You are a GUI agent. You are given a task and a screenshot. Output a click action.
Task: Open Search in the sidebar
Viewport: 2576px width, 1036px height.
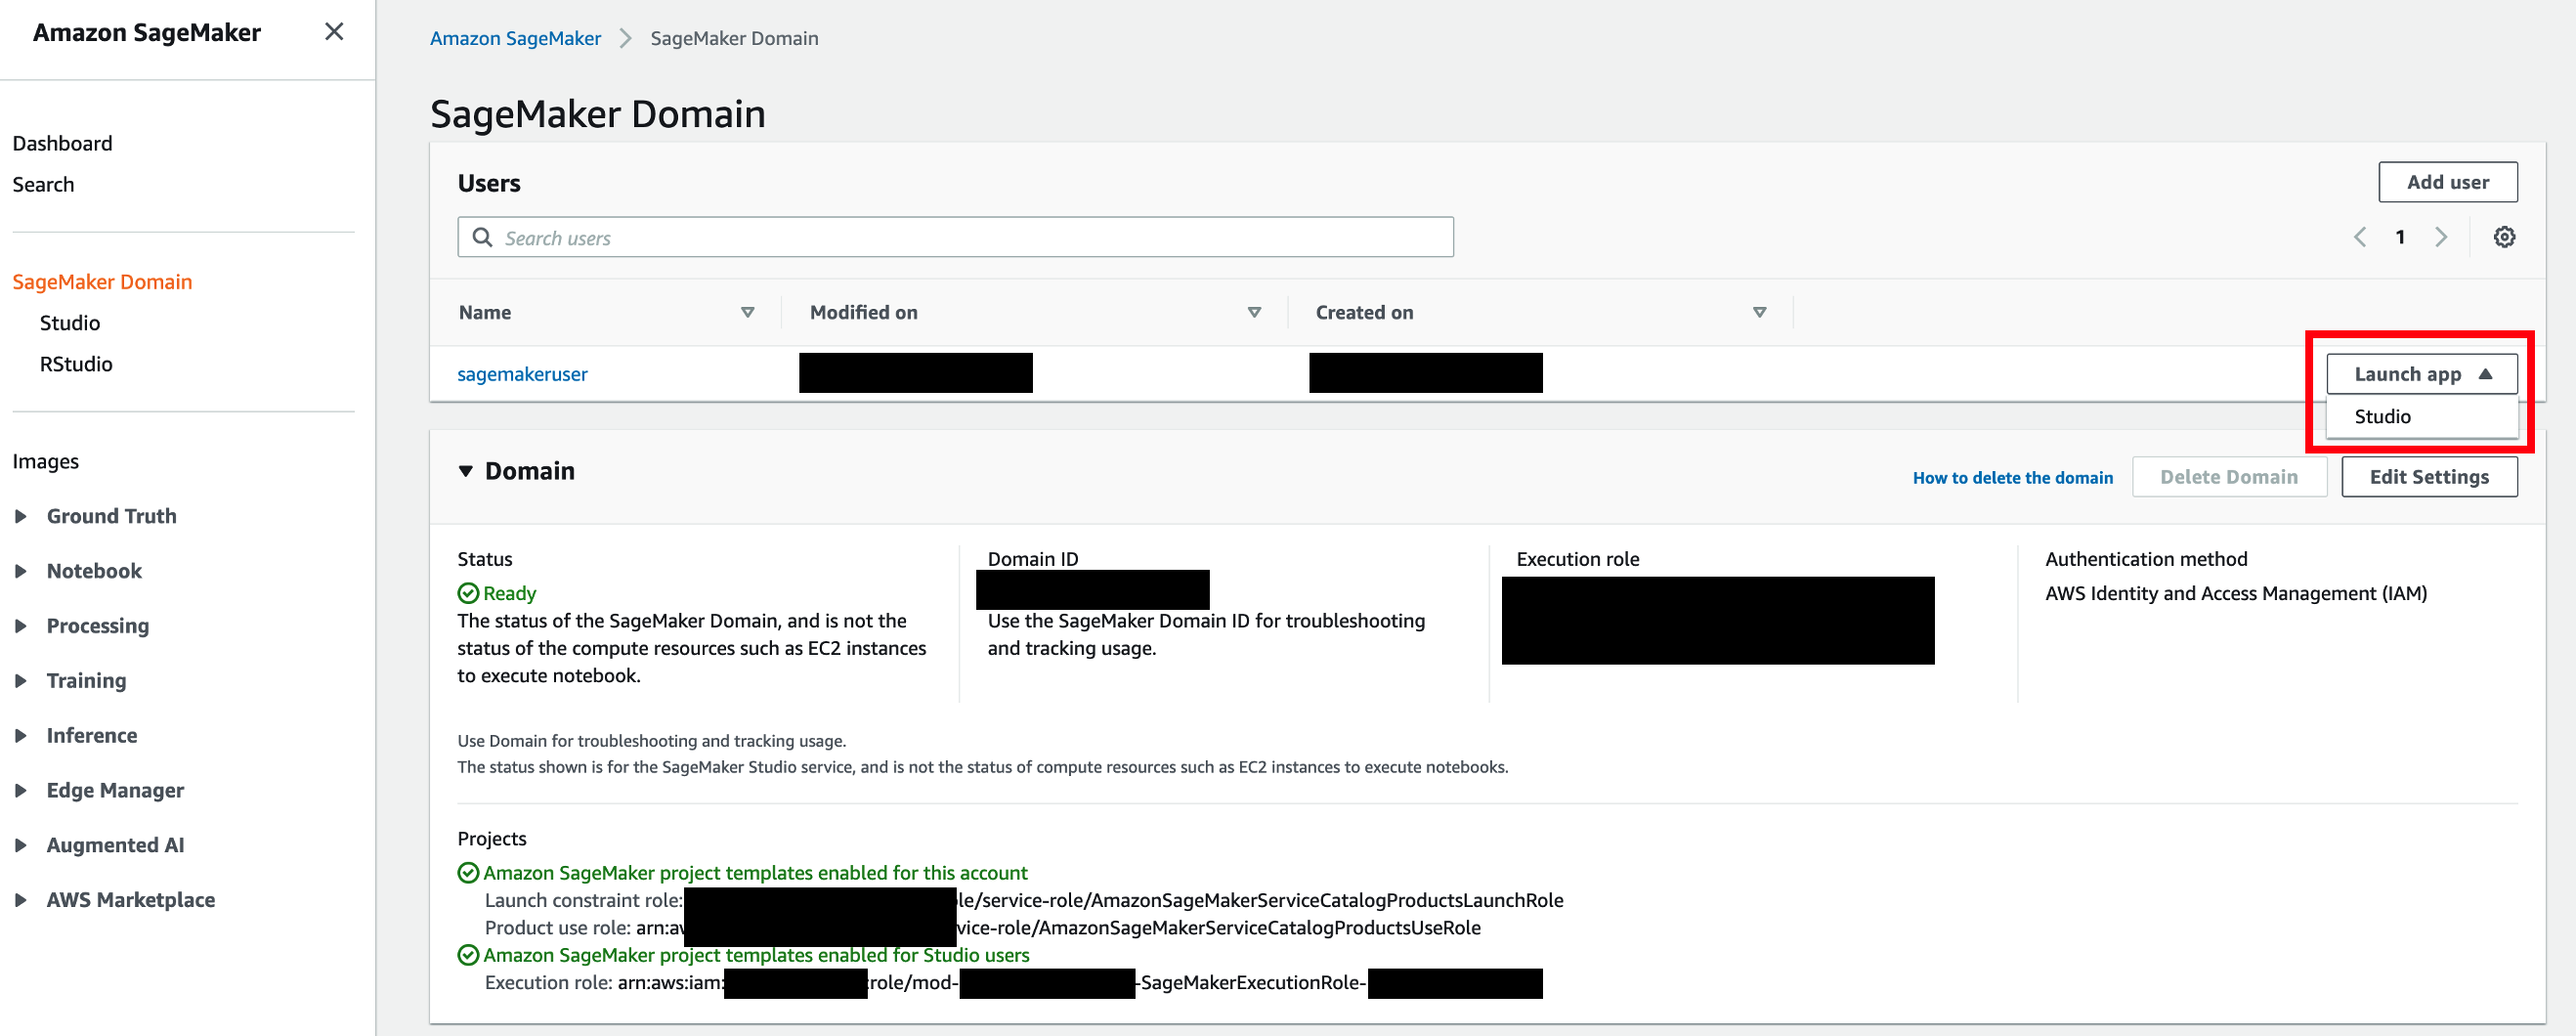coord(43,184)
